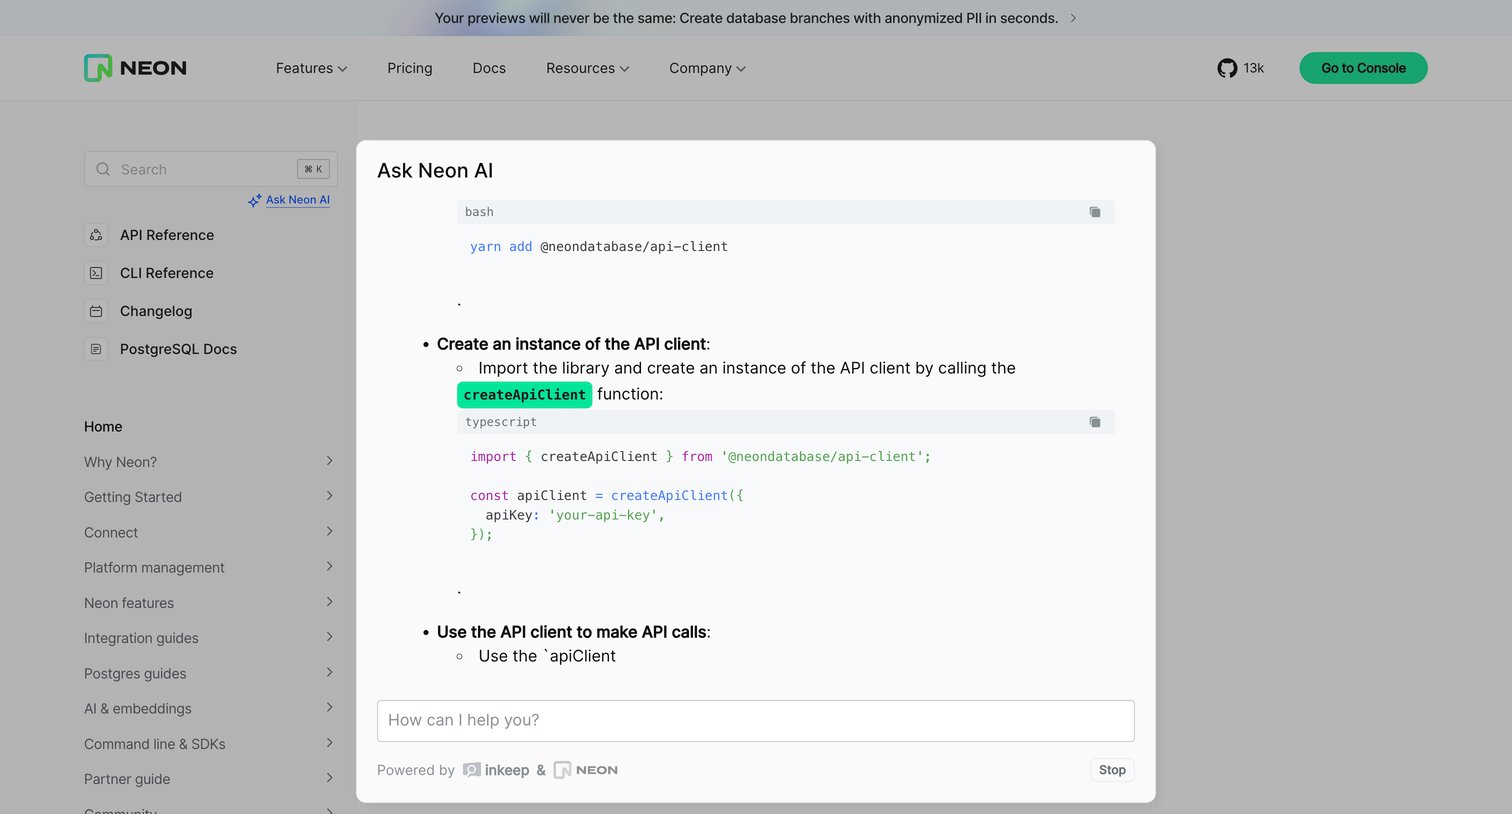Click the Neon logo in Powered by footer

tap(585, 770)
